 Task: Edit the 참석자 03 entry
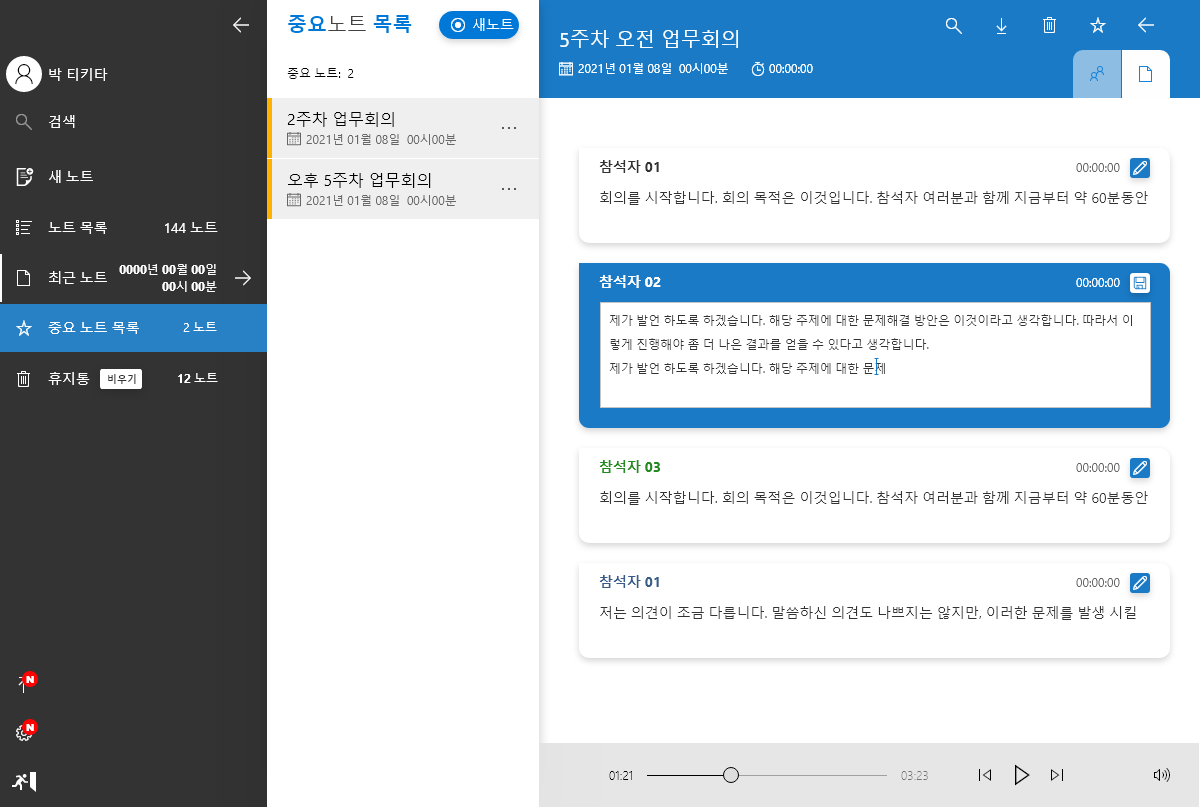click(x=1139, y=467)
